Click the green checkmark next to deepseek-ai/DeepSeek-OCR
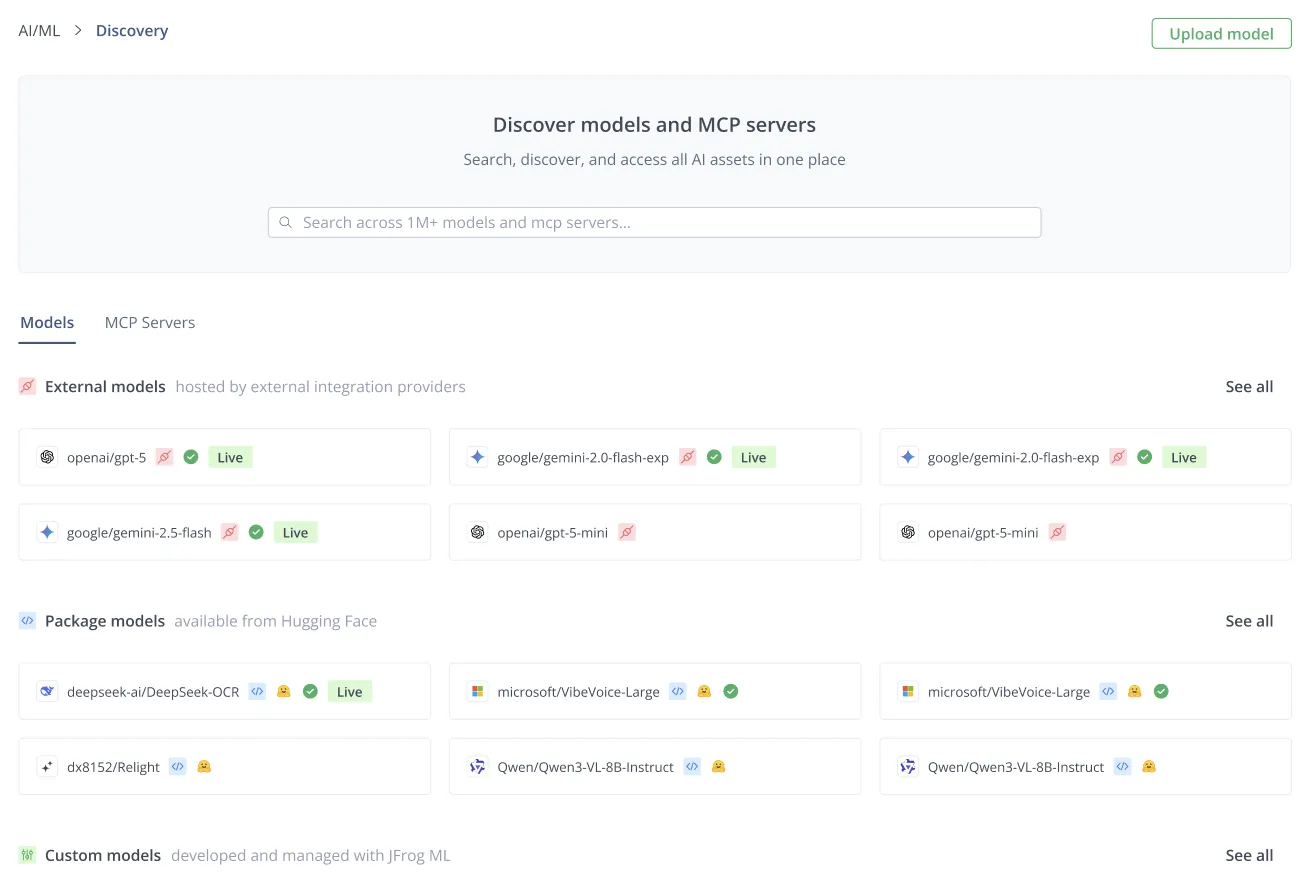 (310, 691)
